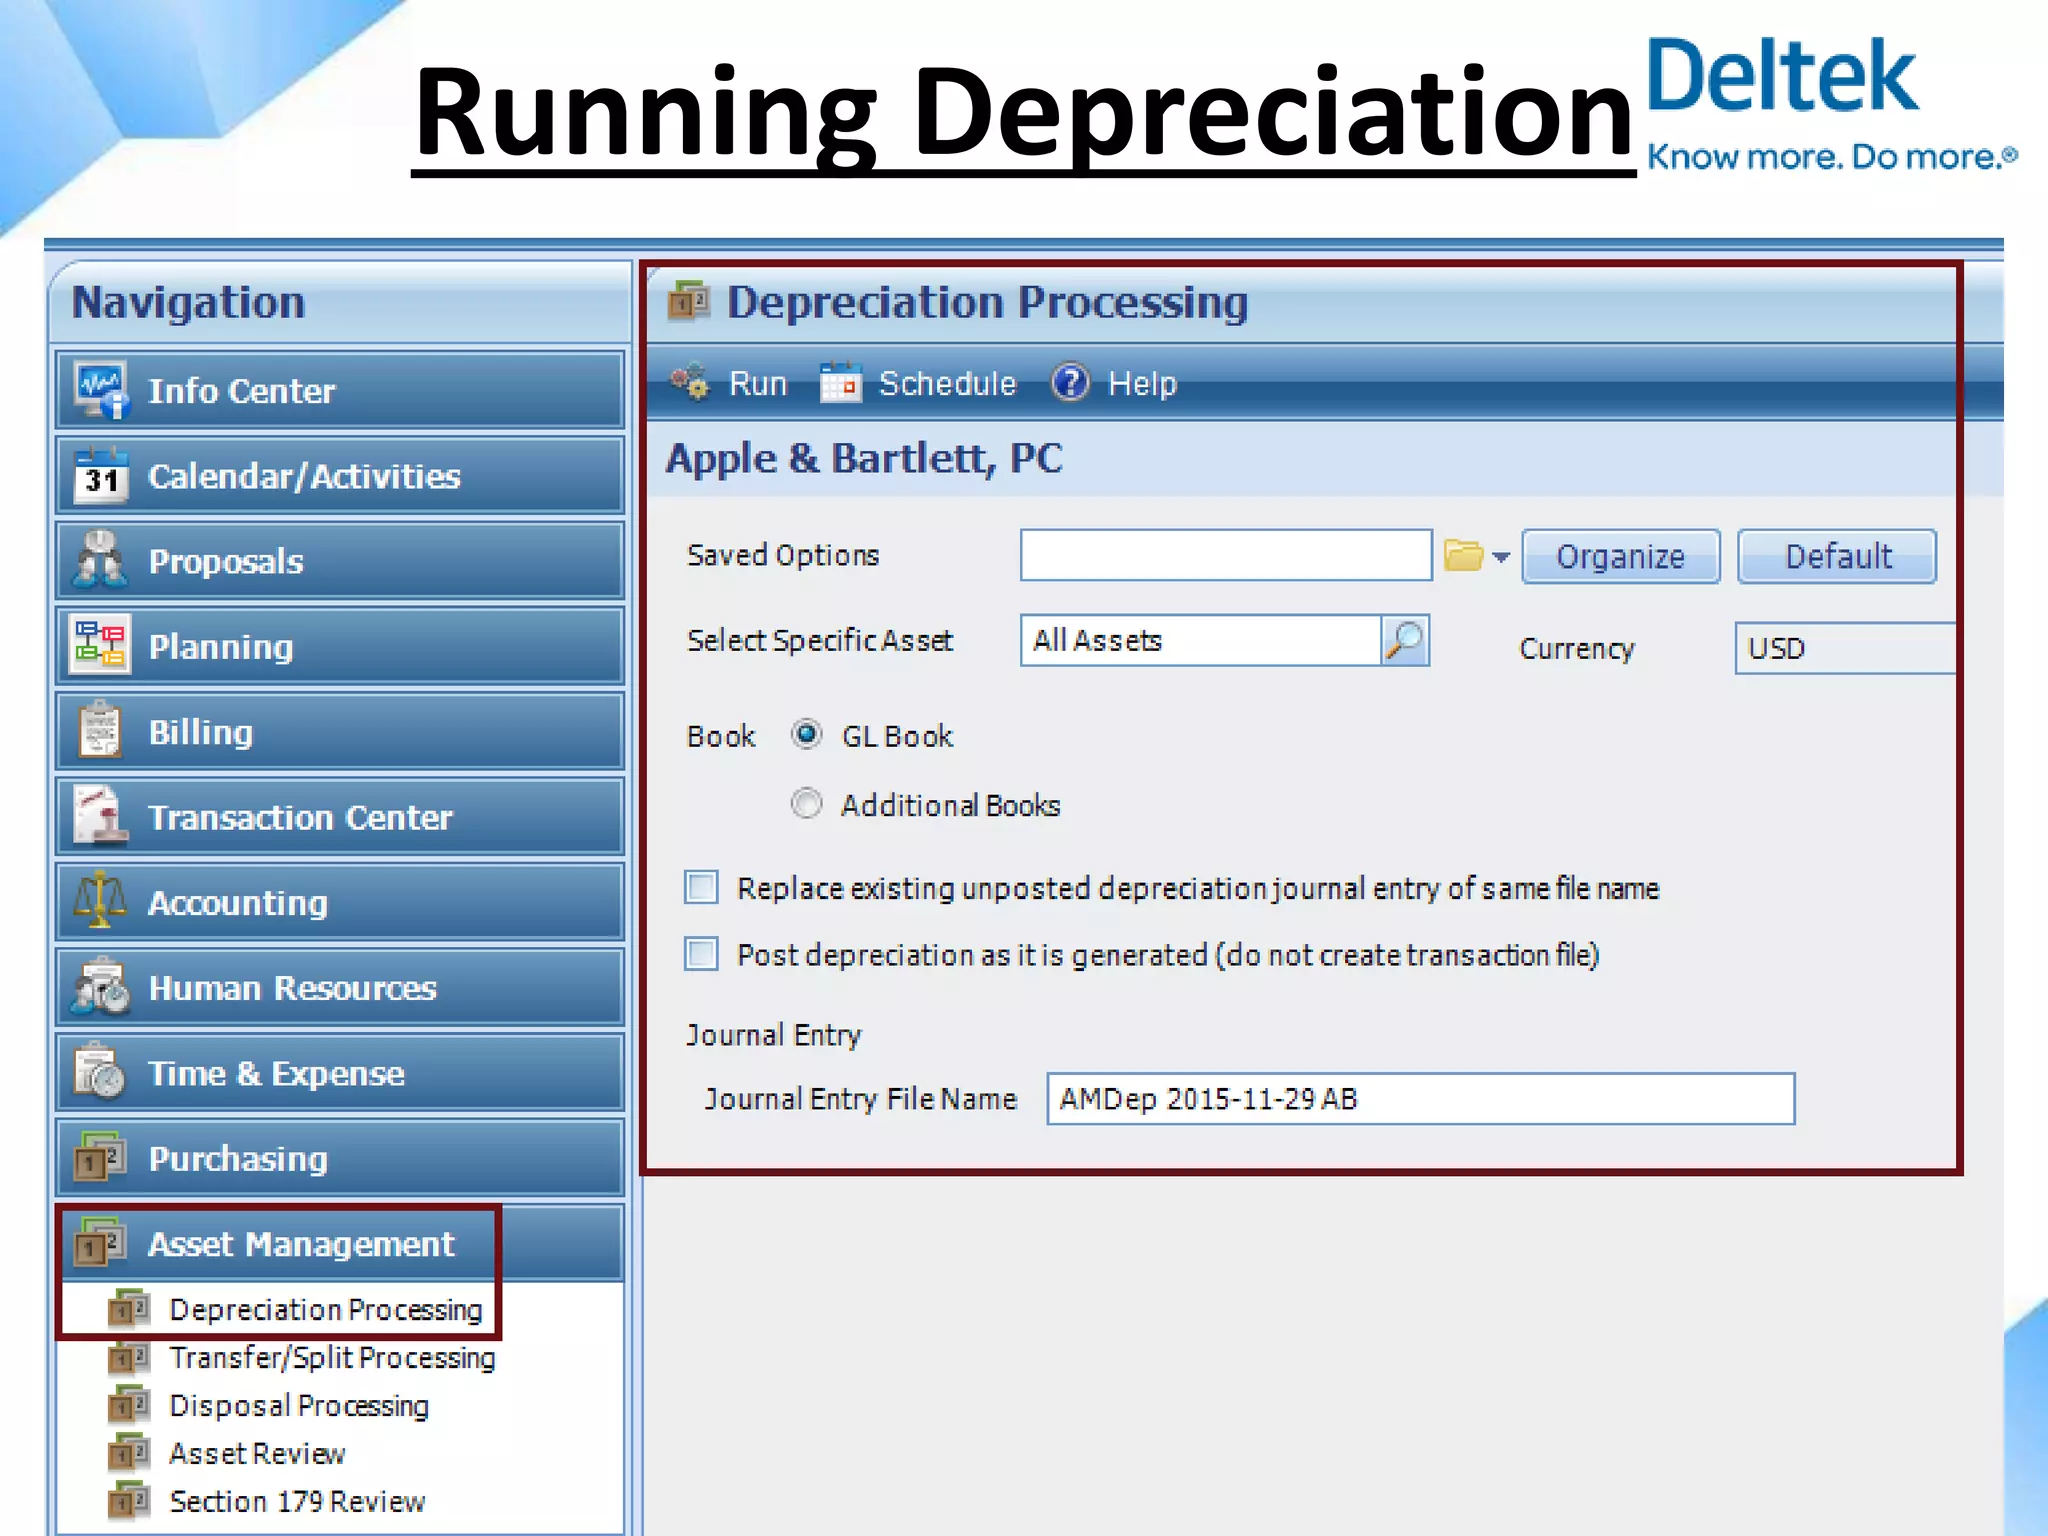Click the Schedule calendar icon

pyautogui.click(x=840, y=383)
